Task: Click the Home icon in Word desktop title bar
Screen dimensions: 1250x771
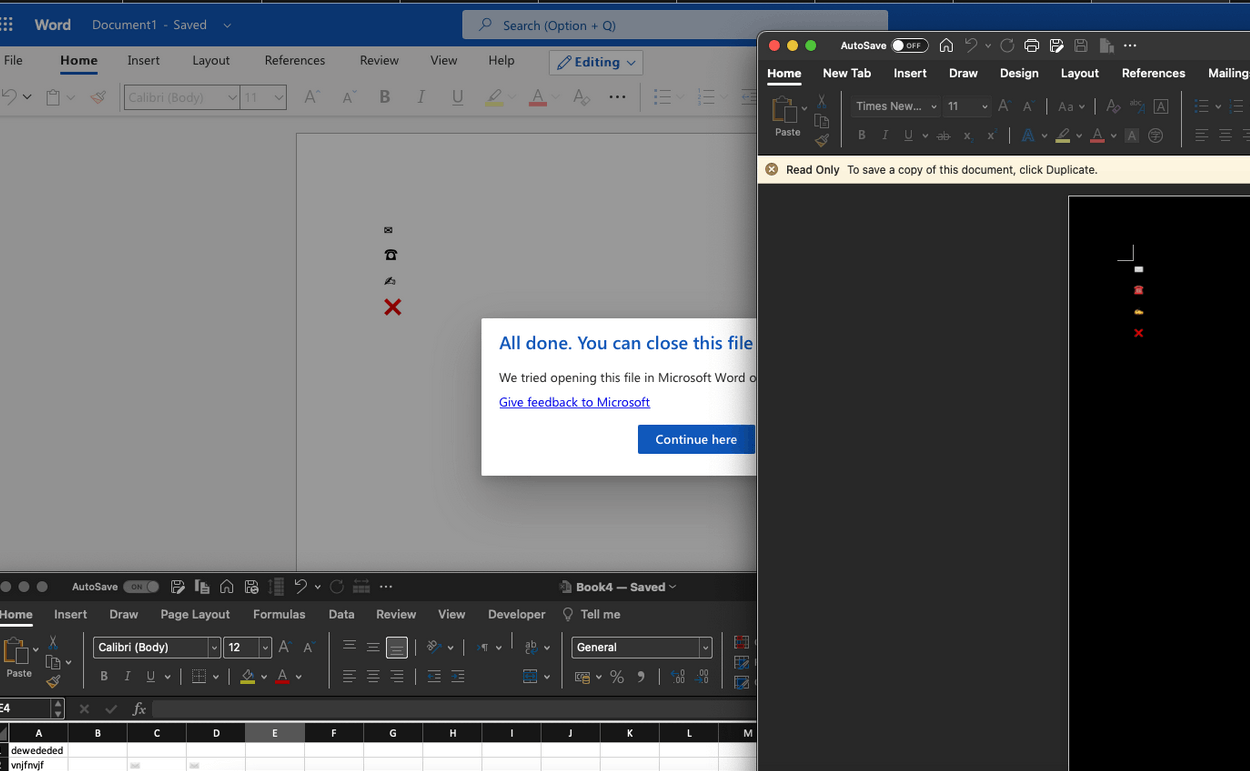Action: (x=946, y=46)
